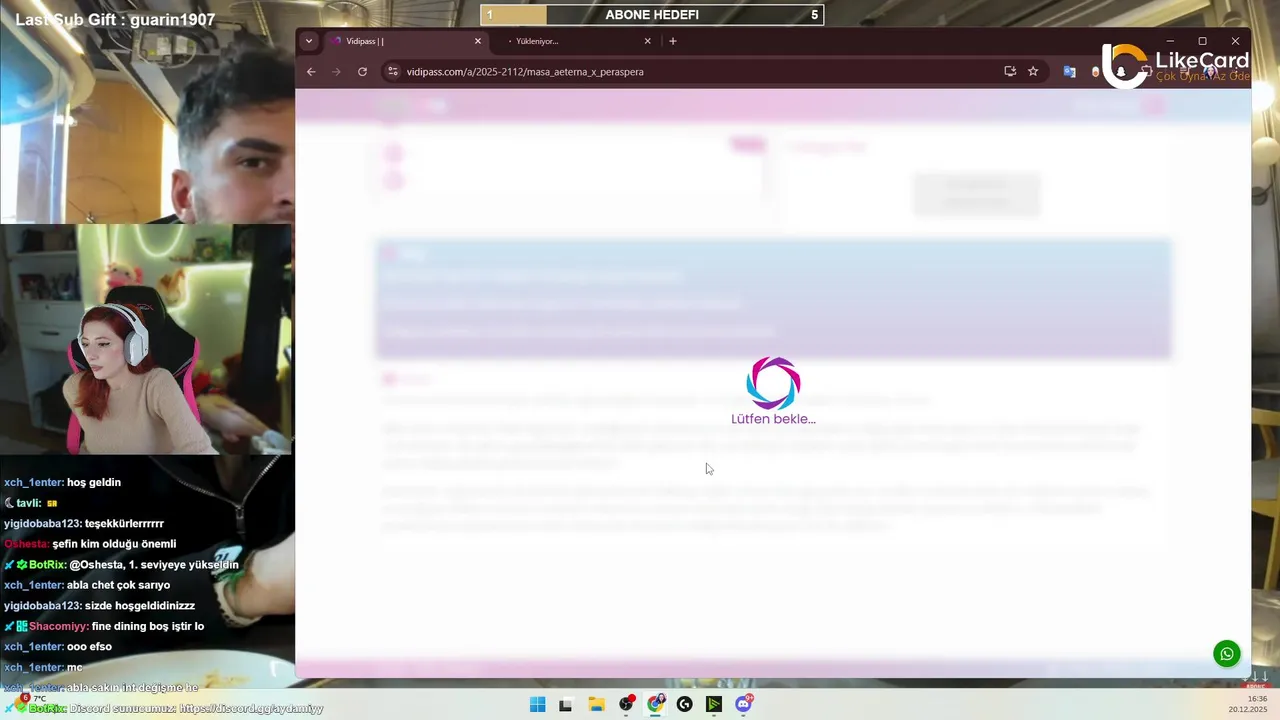
Task: Minimize the Chrome window
Action: pos(1169,41)
